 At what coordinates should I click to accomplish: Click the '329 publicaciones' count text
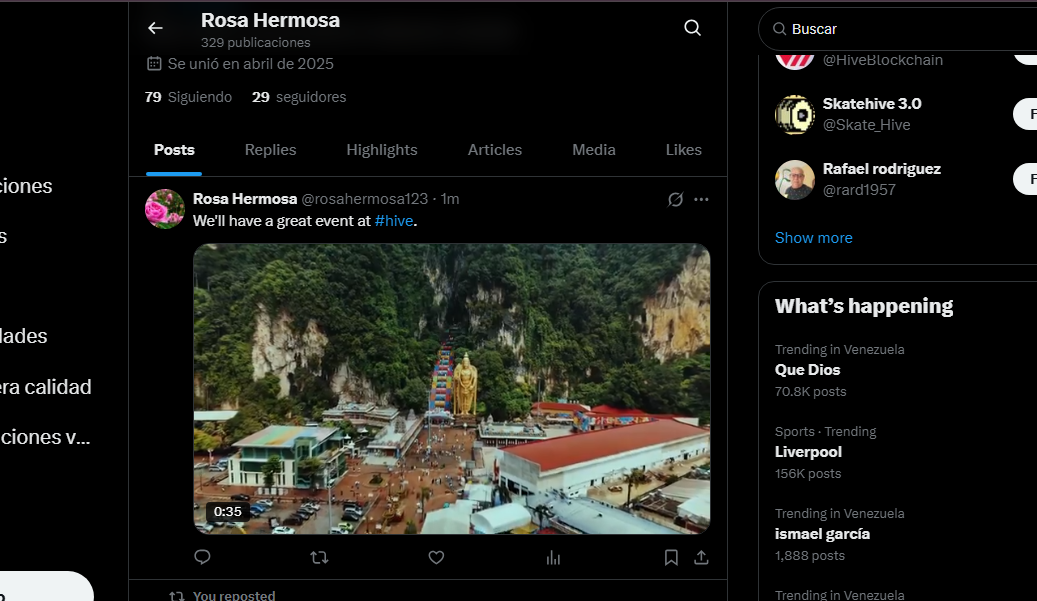coord(255,43)
